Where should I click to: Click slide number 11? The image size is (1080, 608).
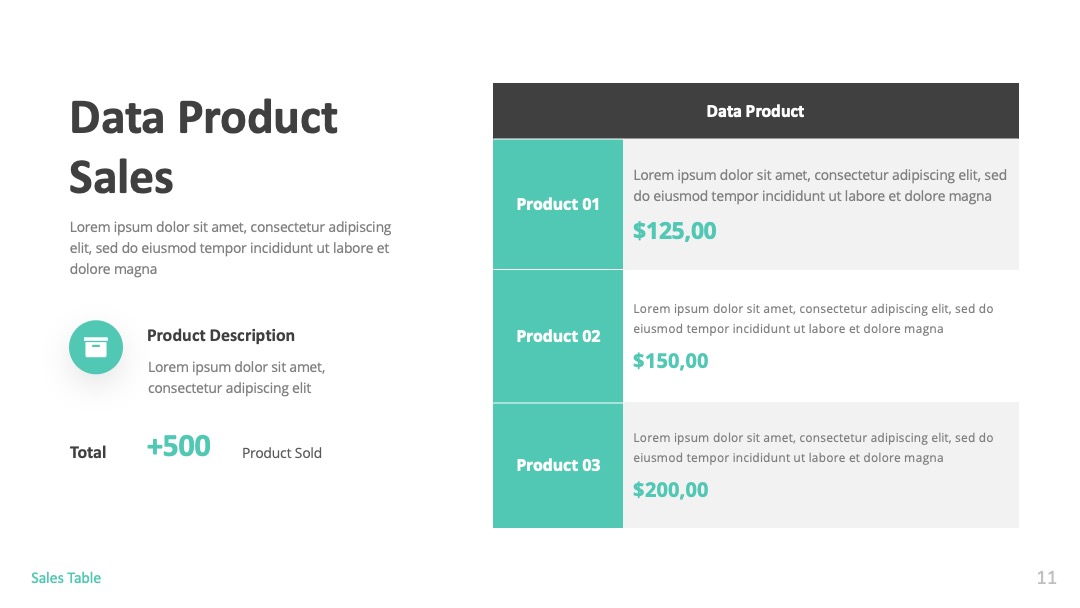tap(1046, 578)
